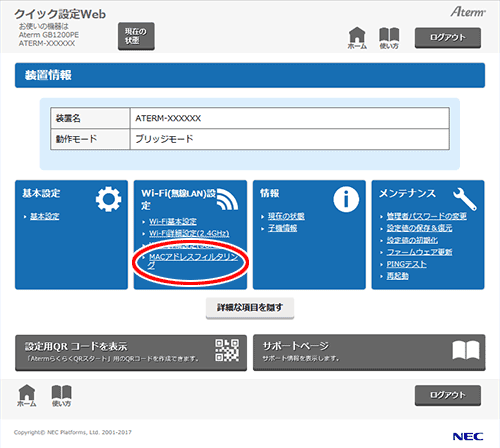
Task: Open ファームウェア更新 link
Action: coord(419,252)
